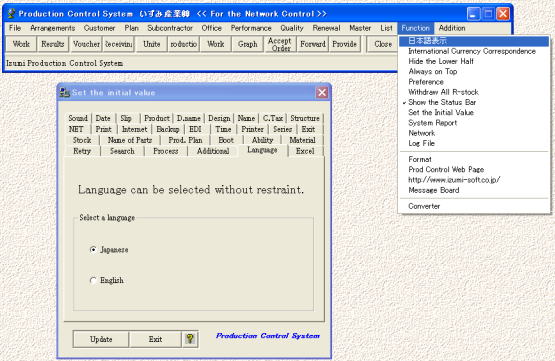This screenshot has width=555, height=361.
Task: Click the Set the initial value dialog icon
Action: [64, 92]
